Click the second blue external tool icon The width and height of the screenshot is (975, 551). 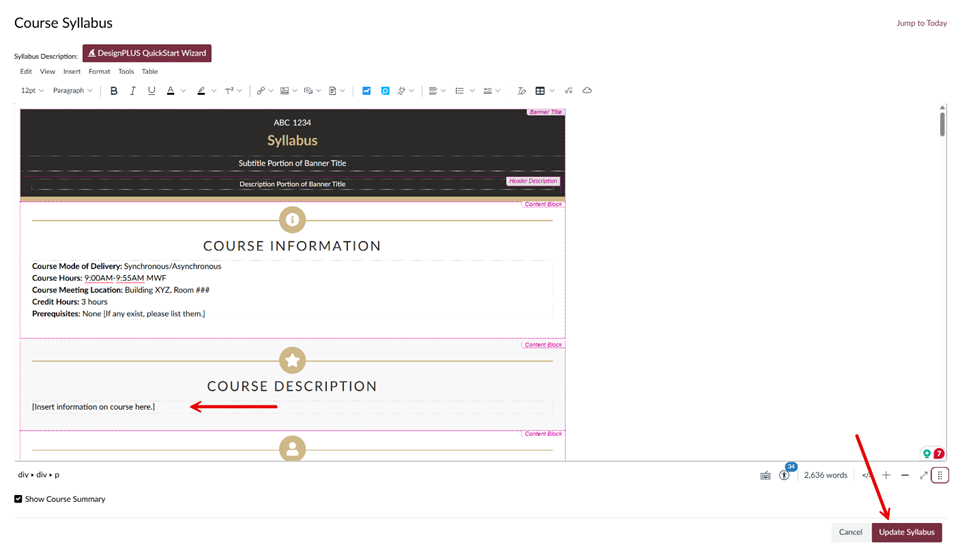[x=385, y=91]
